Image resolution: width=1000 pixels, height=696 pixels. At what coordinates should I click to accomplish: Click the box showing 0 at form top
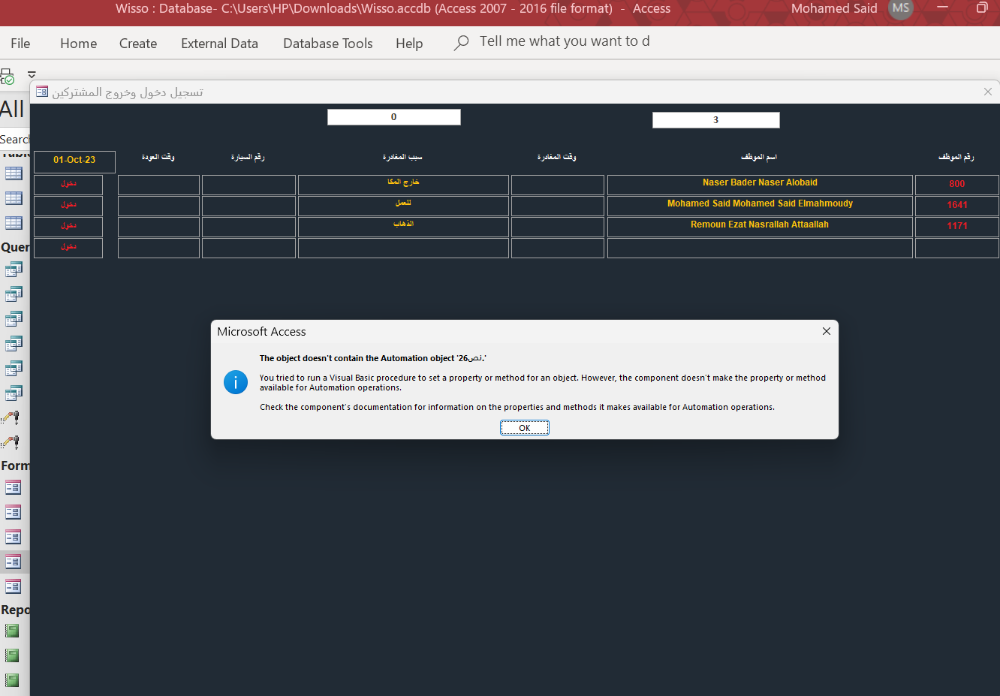pos(393,117)
